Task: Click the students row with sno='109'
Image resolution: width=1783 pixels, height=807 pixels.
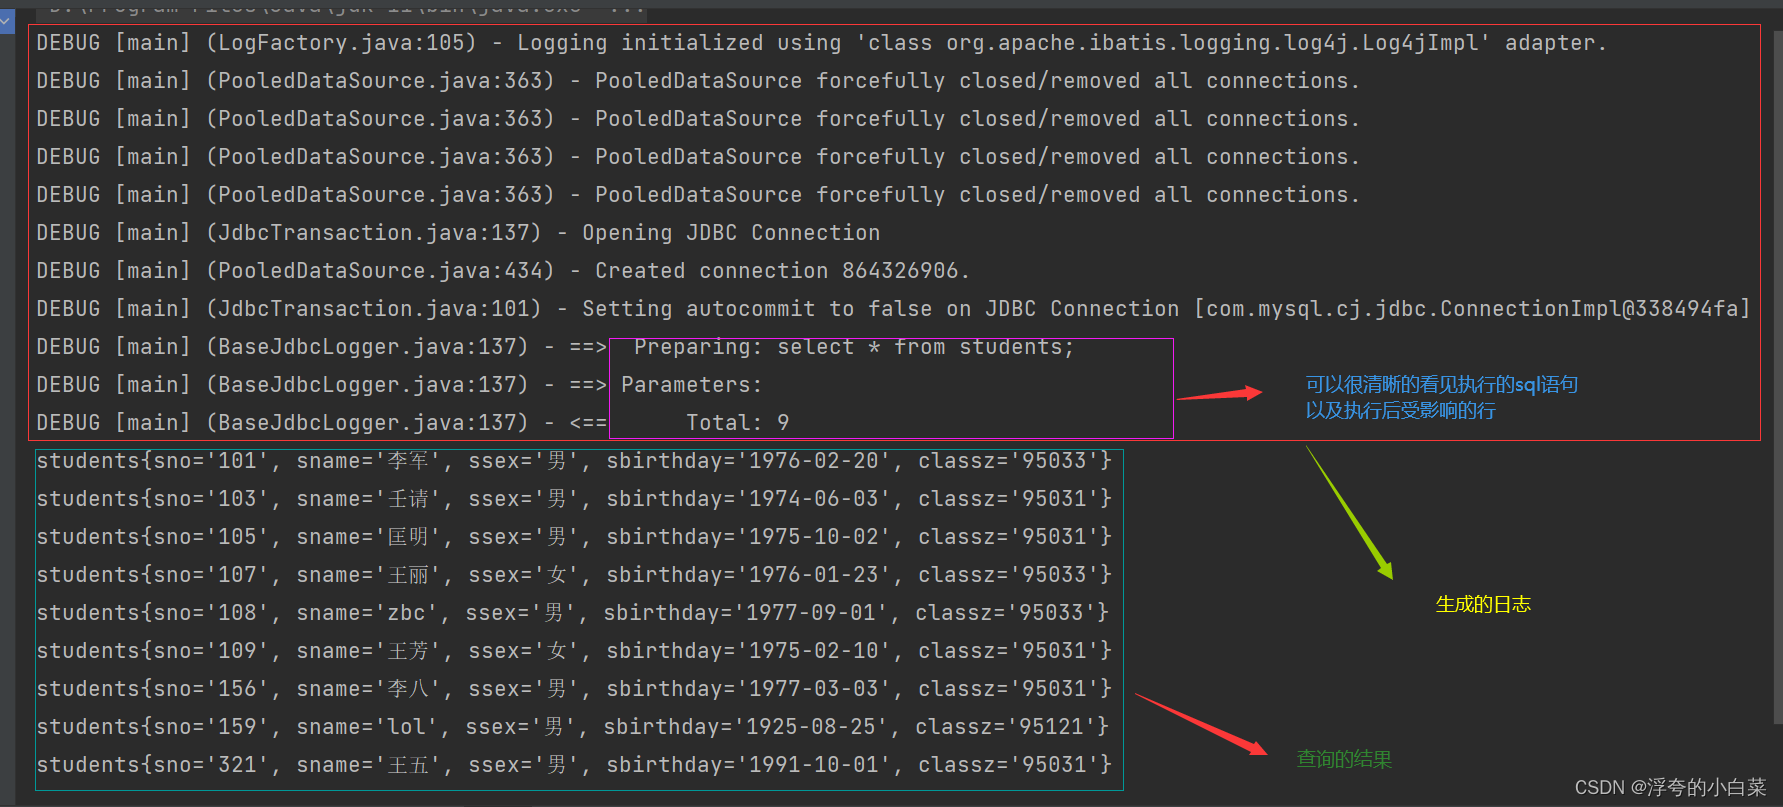Action: point(574,651)
